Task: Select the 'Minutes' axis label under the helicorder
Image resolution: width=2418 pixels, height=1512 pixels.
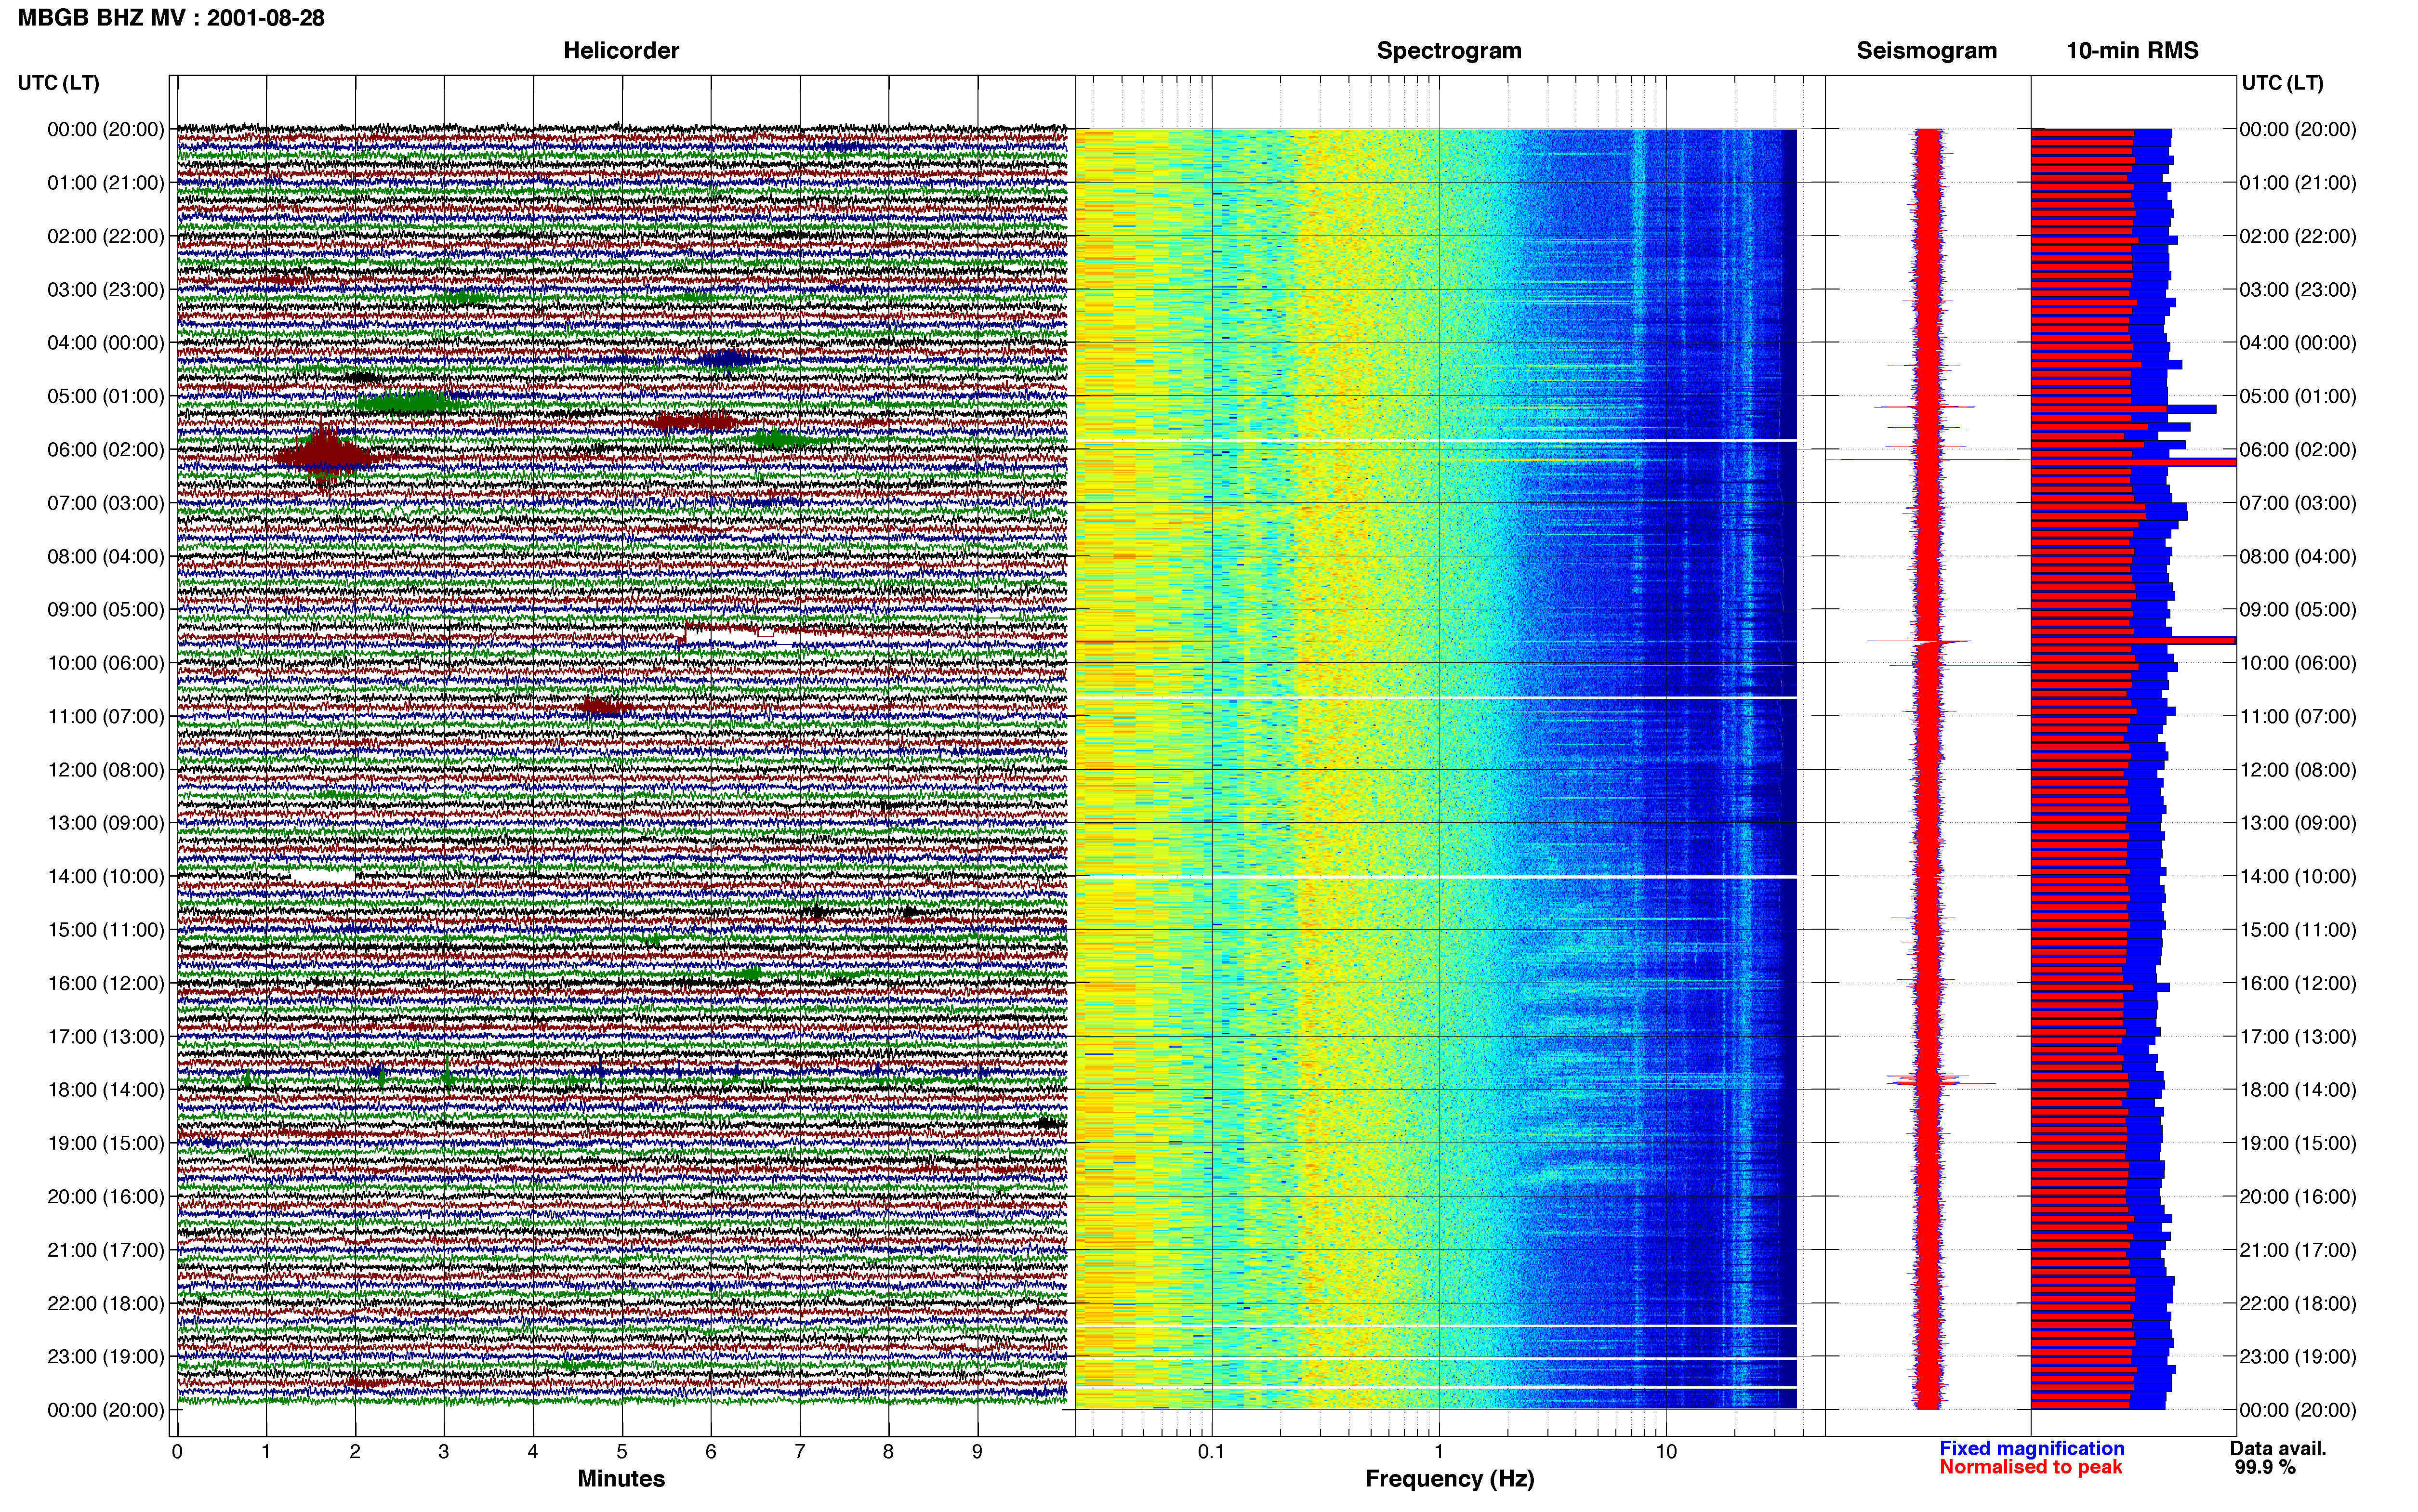Action: tap(621, 1478)
